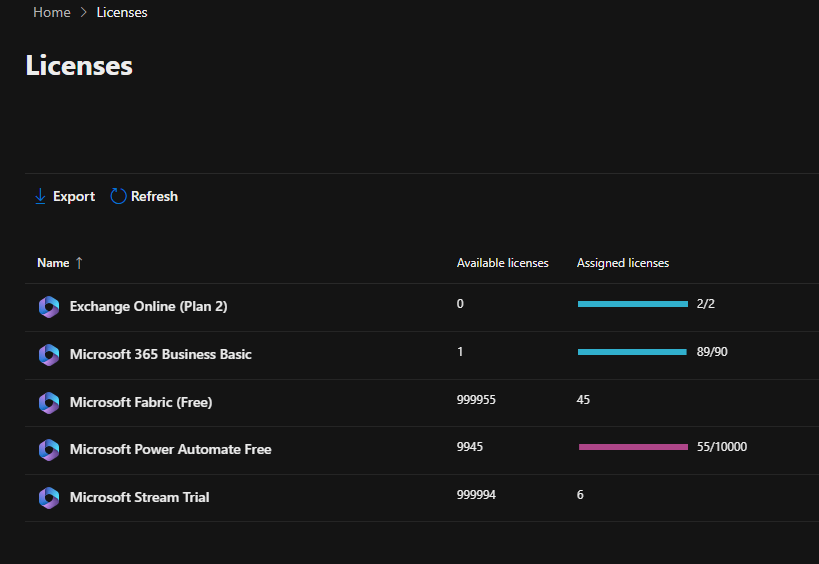This screenshot has height=564, width=819.
Task: Click the Microsoft Power Automate Free icon
Action: (x=49, y=450)
